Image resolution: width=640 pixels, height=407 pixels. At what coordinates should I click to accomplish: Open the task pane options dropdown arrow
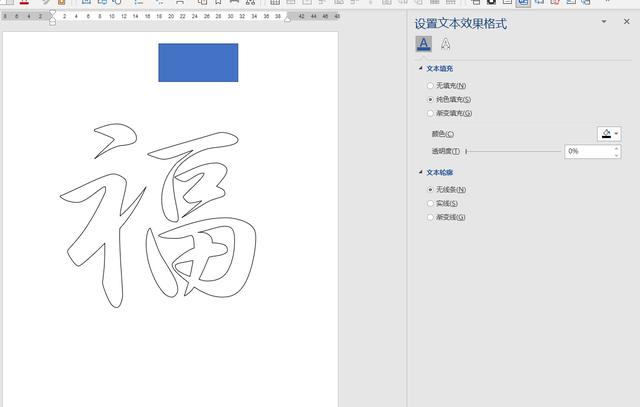pyautogui.click(x=604, y=22)
